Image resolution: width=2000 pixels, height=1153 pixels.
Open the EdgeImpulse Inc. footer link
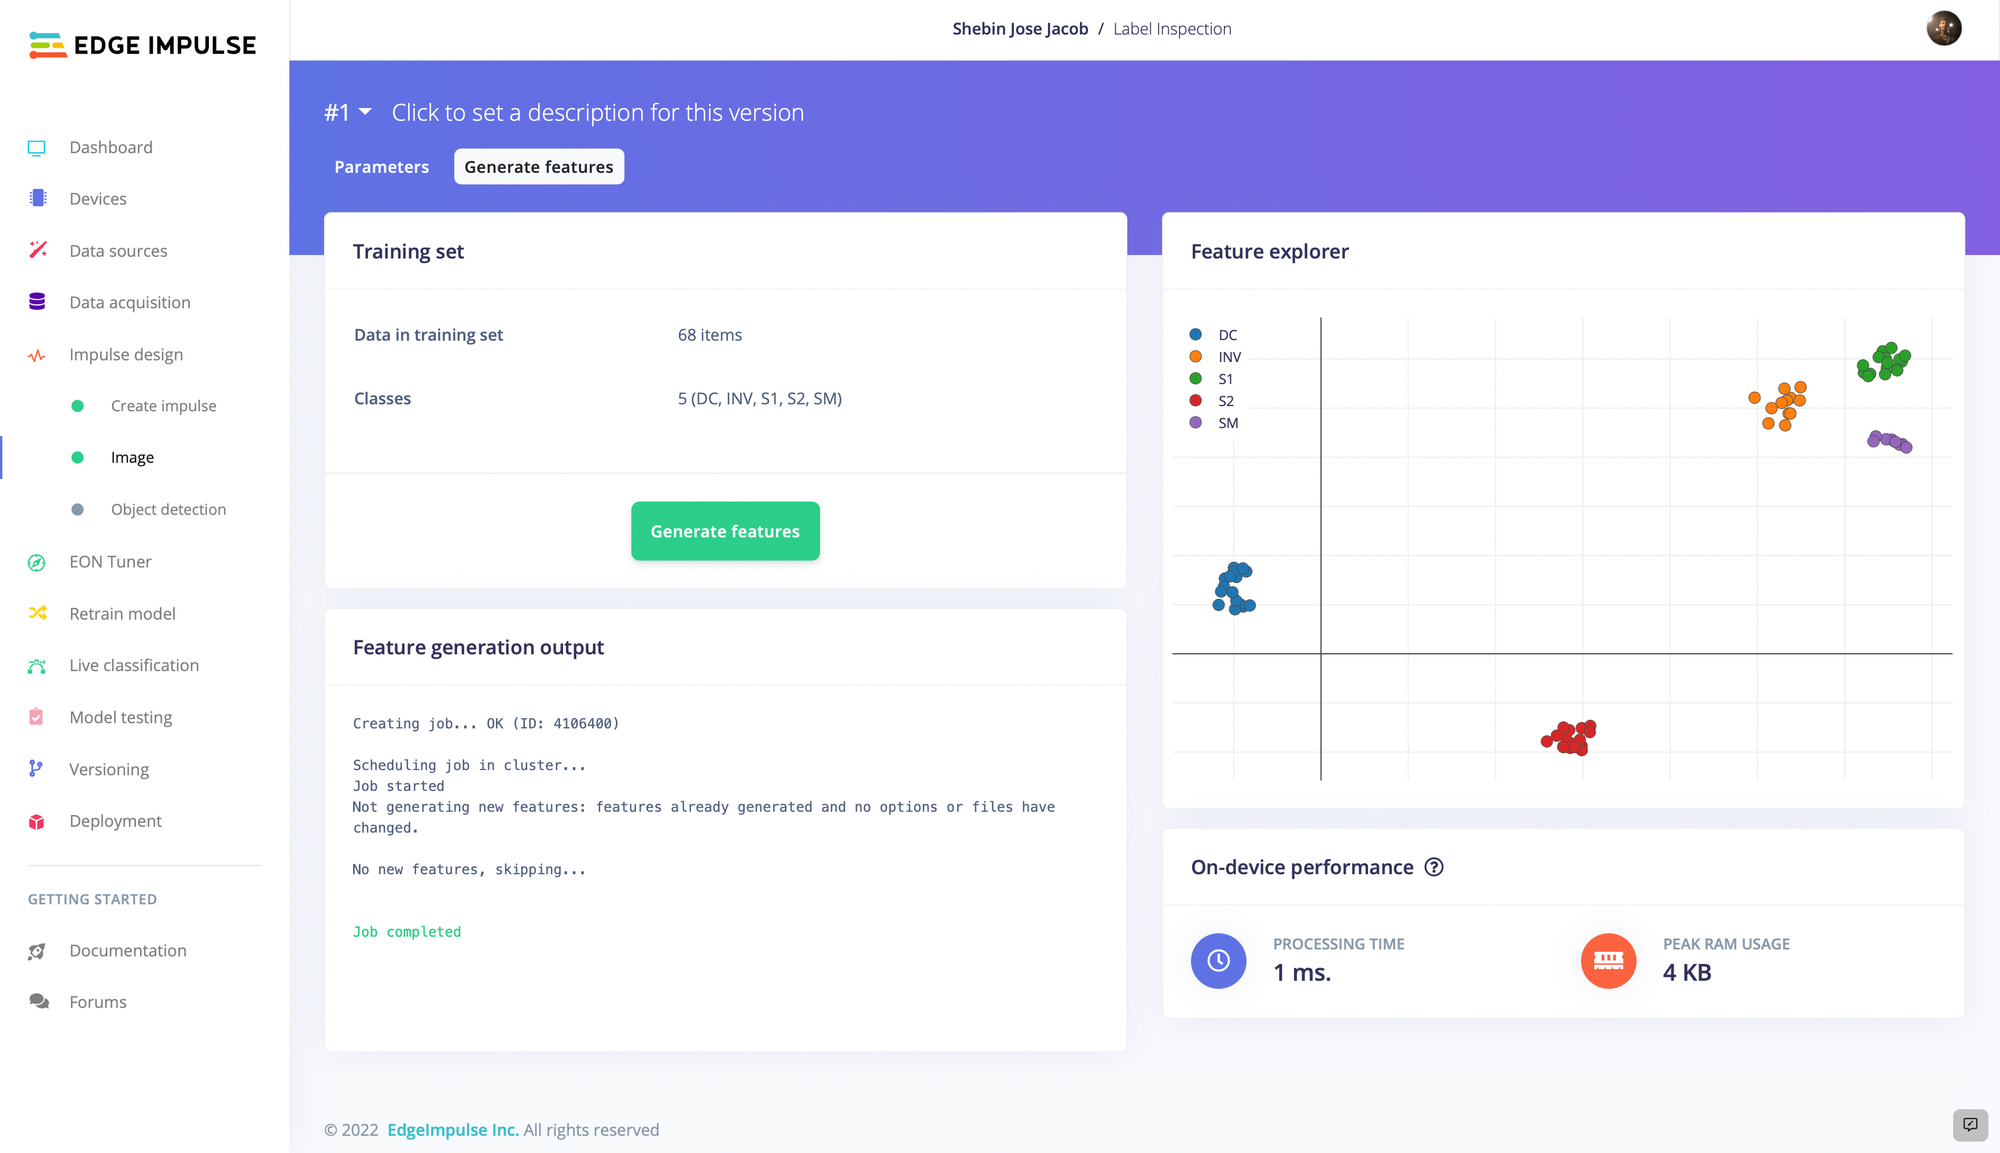[452, 1129]
